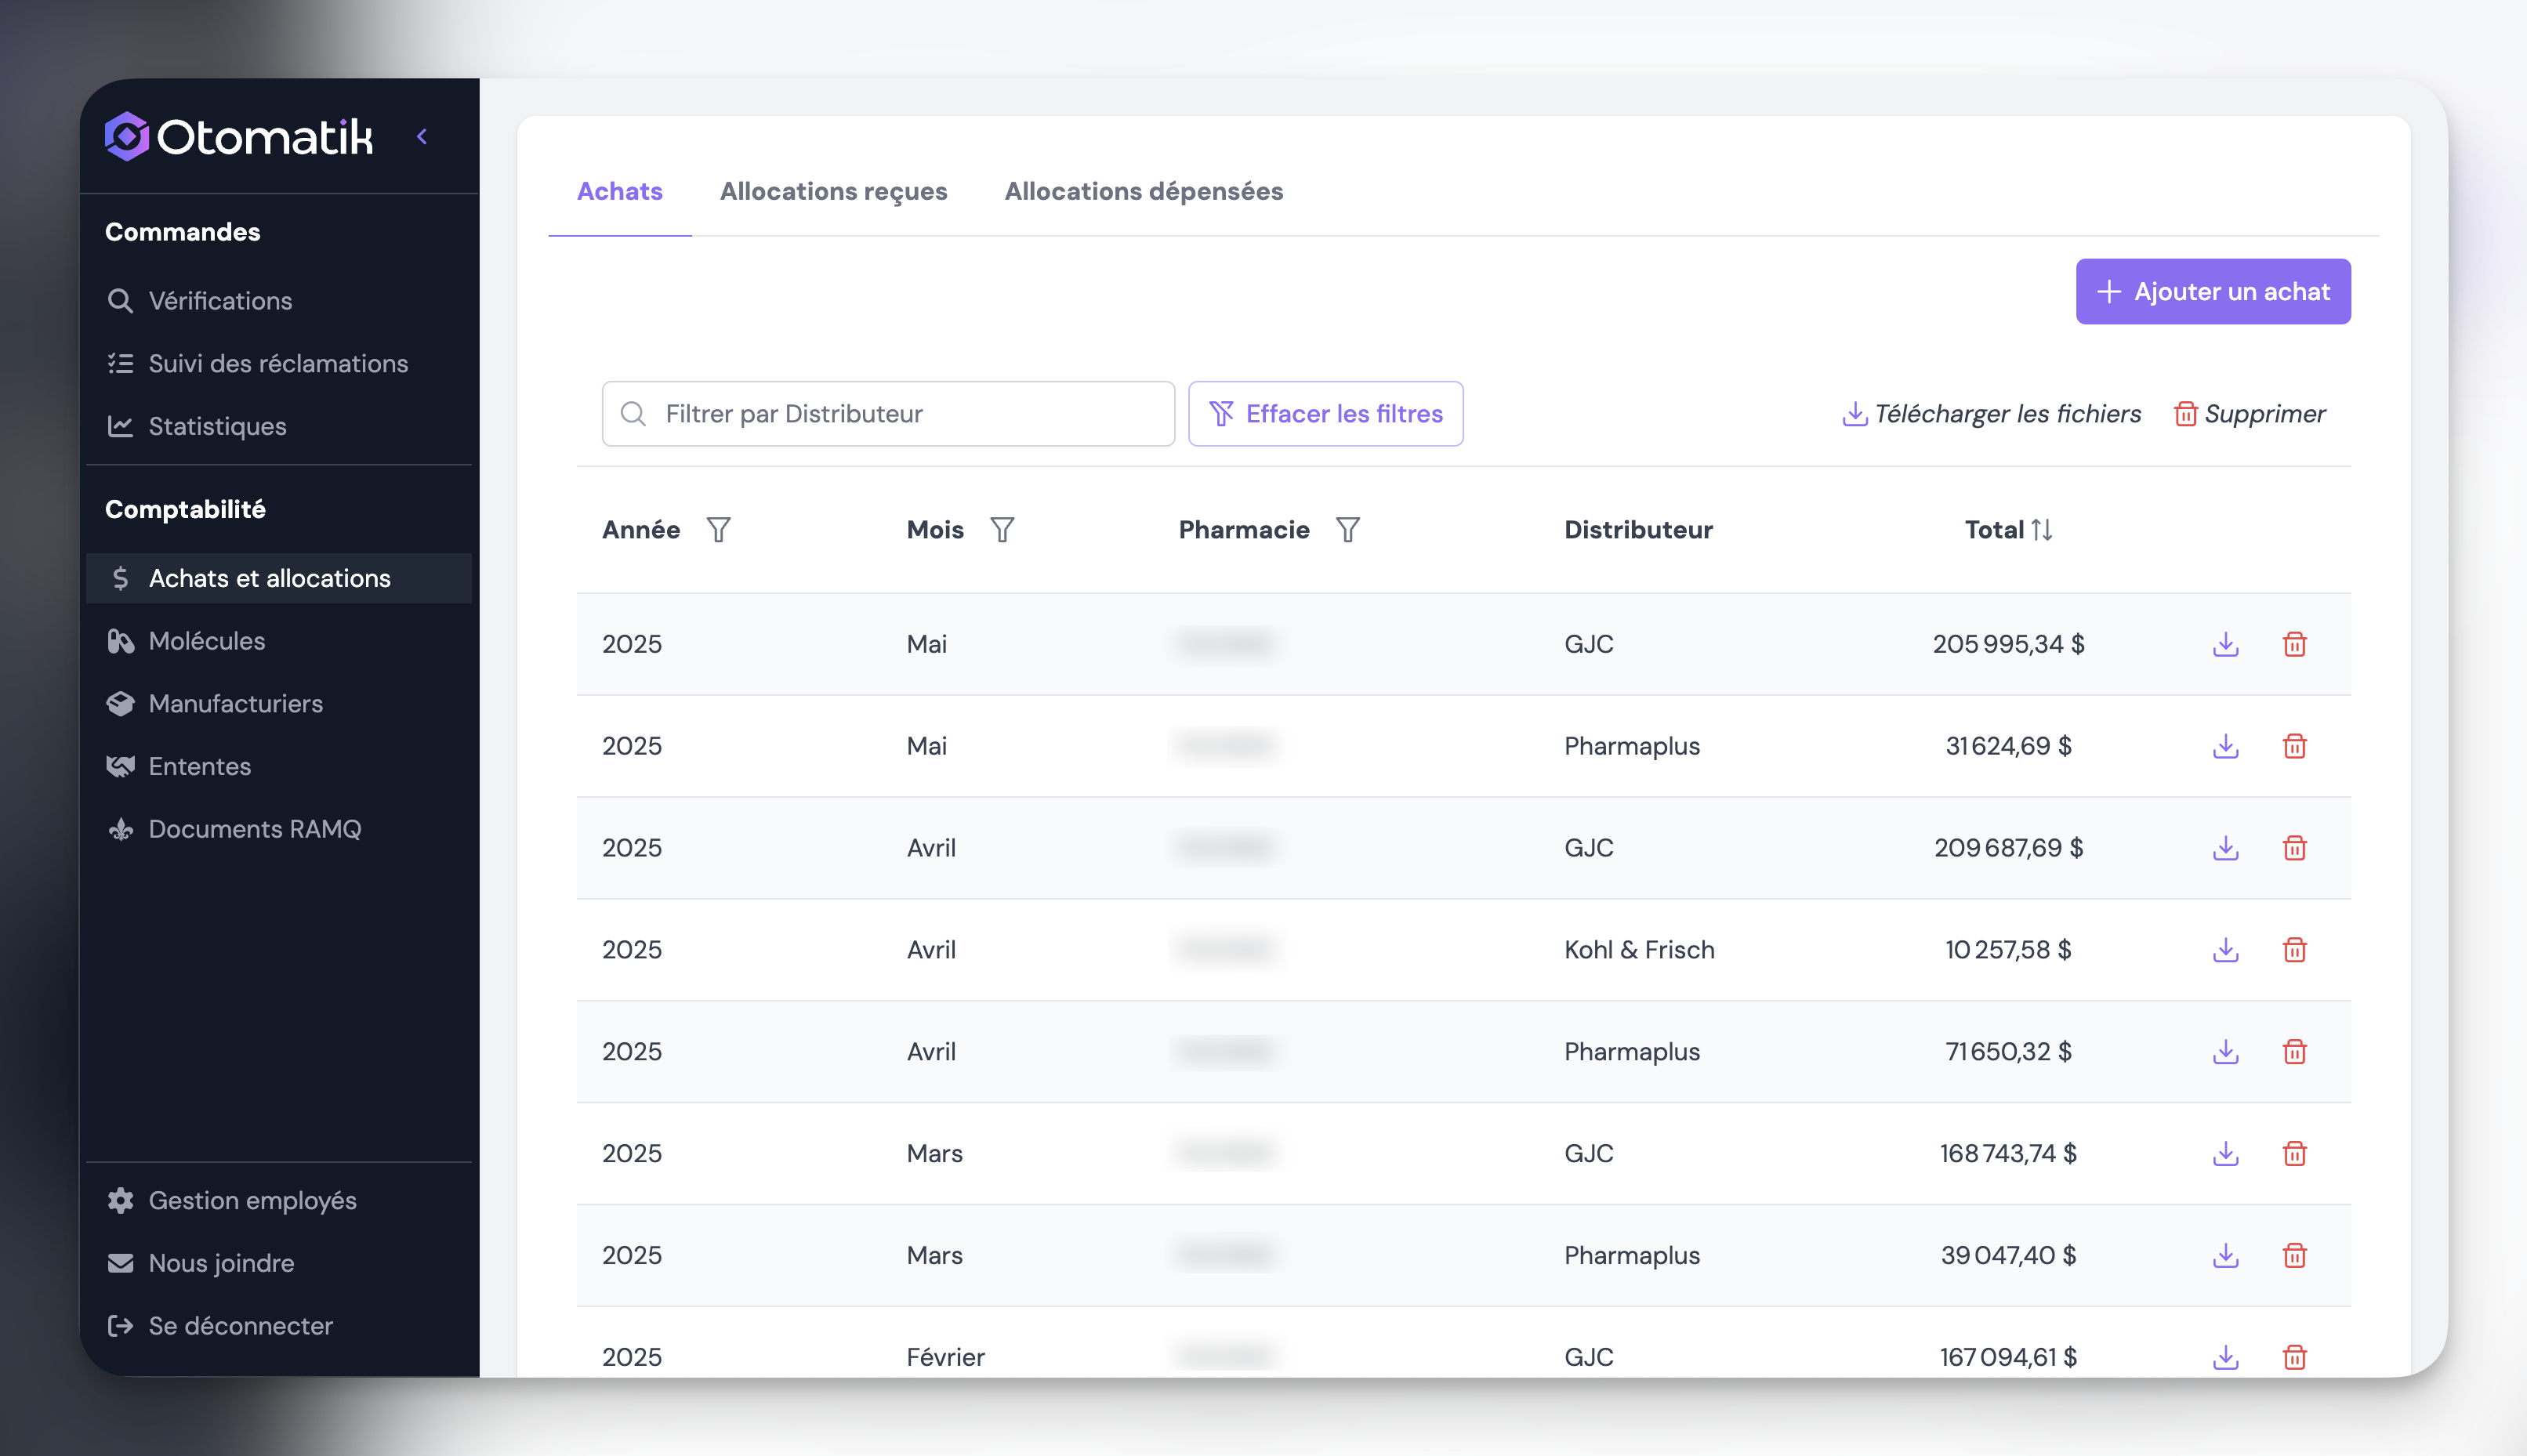The image size is (2527, 1456).
Task: Switch to the Allocations dépensées tab
Action: tap(1143, 191)
